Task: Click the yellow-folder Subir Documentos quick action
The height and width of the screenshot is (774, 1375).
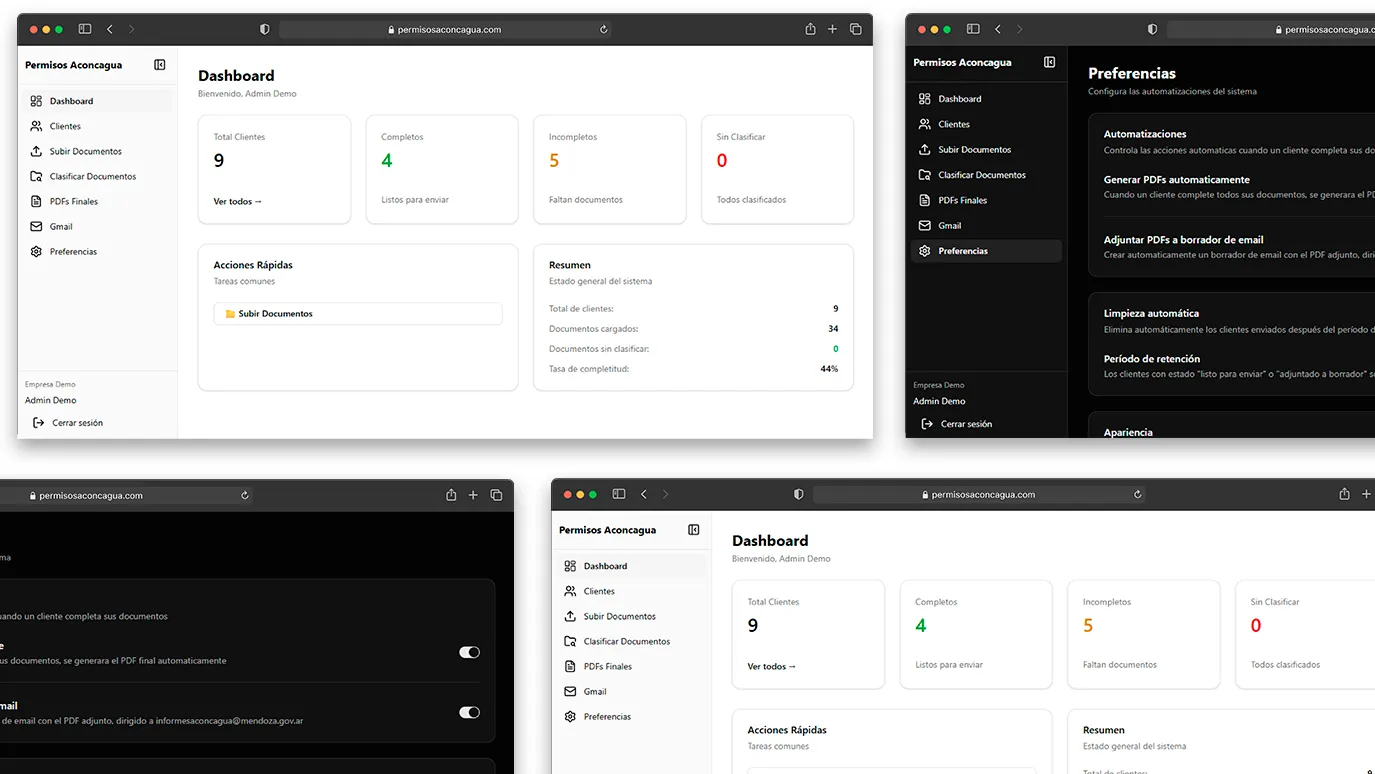Action: 357,314
